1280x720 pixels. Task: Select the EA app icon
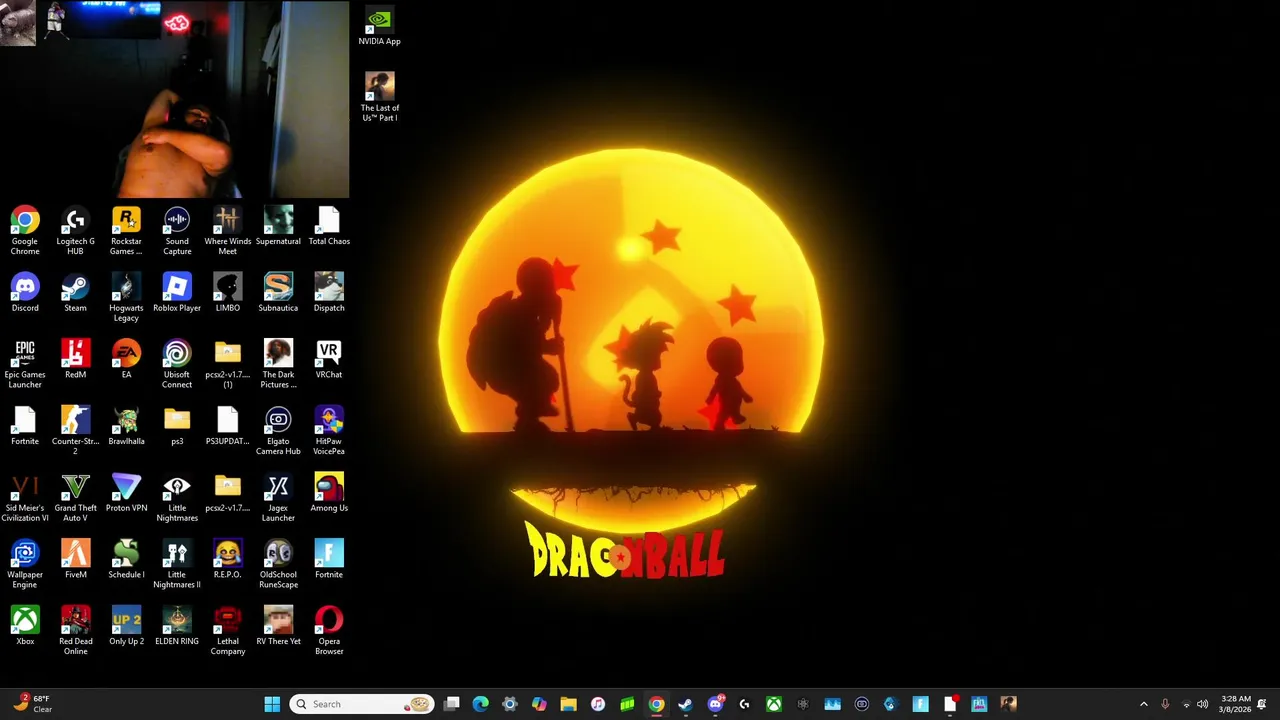(126, 360)
